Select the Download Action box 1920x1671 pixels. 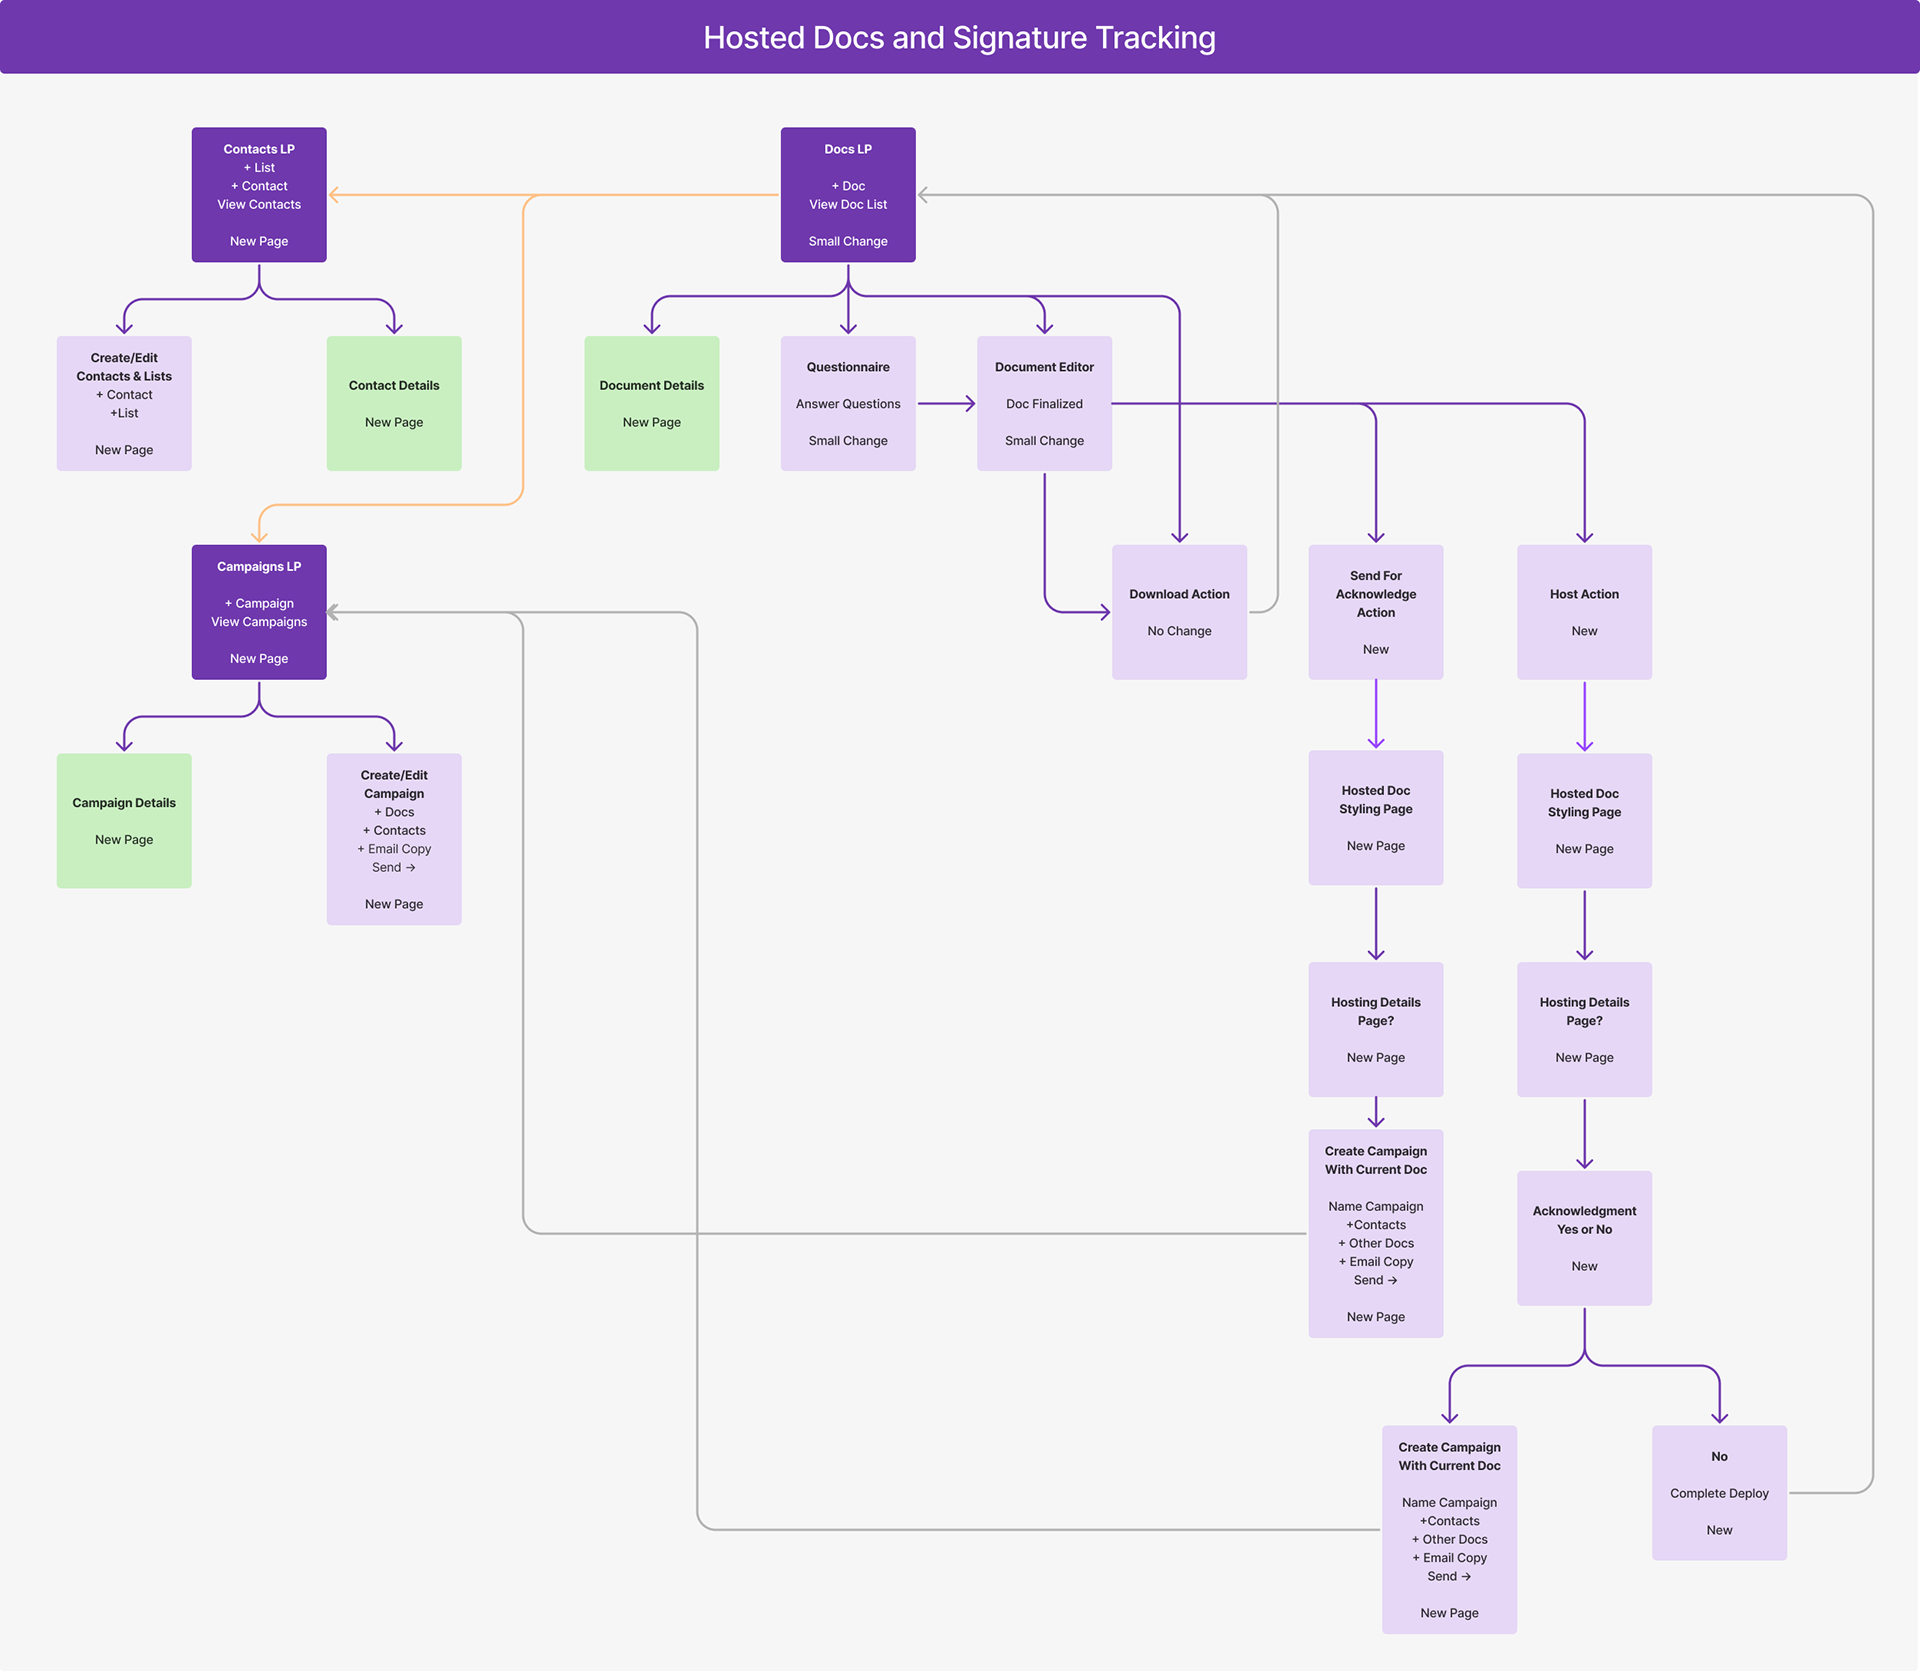coord(1179,612)
